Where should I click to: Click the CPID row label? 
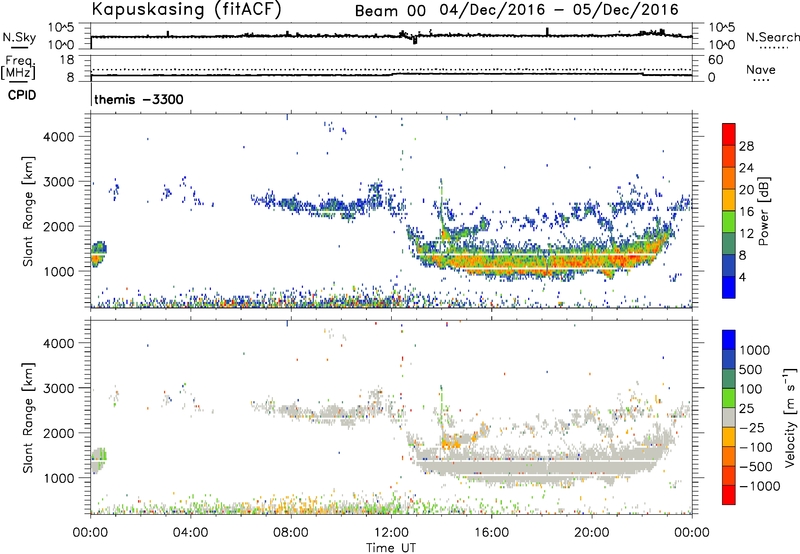click(22, 95)
